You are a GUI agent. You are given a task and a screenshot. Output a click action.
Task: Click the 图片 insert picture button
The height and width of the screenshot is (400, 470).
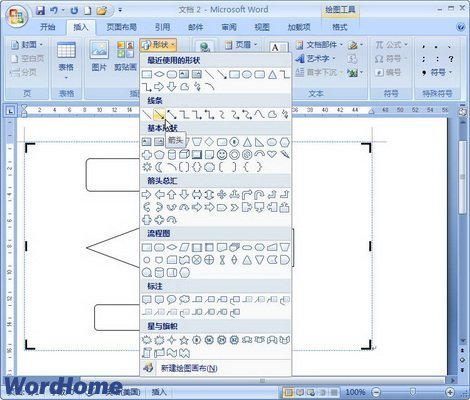pyautogui.click(x=99, y=56)
